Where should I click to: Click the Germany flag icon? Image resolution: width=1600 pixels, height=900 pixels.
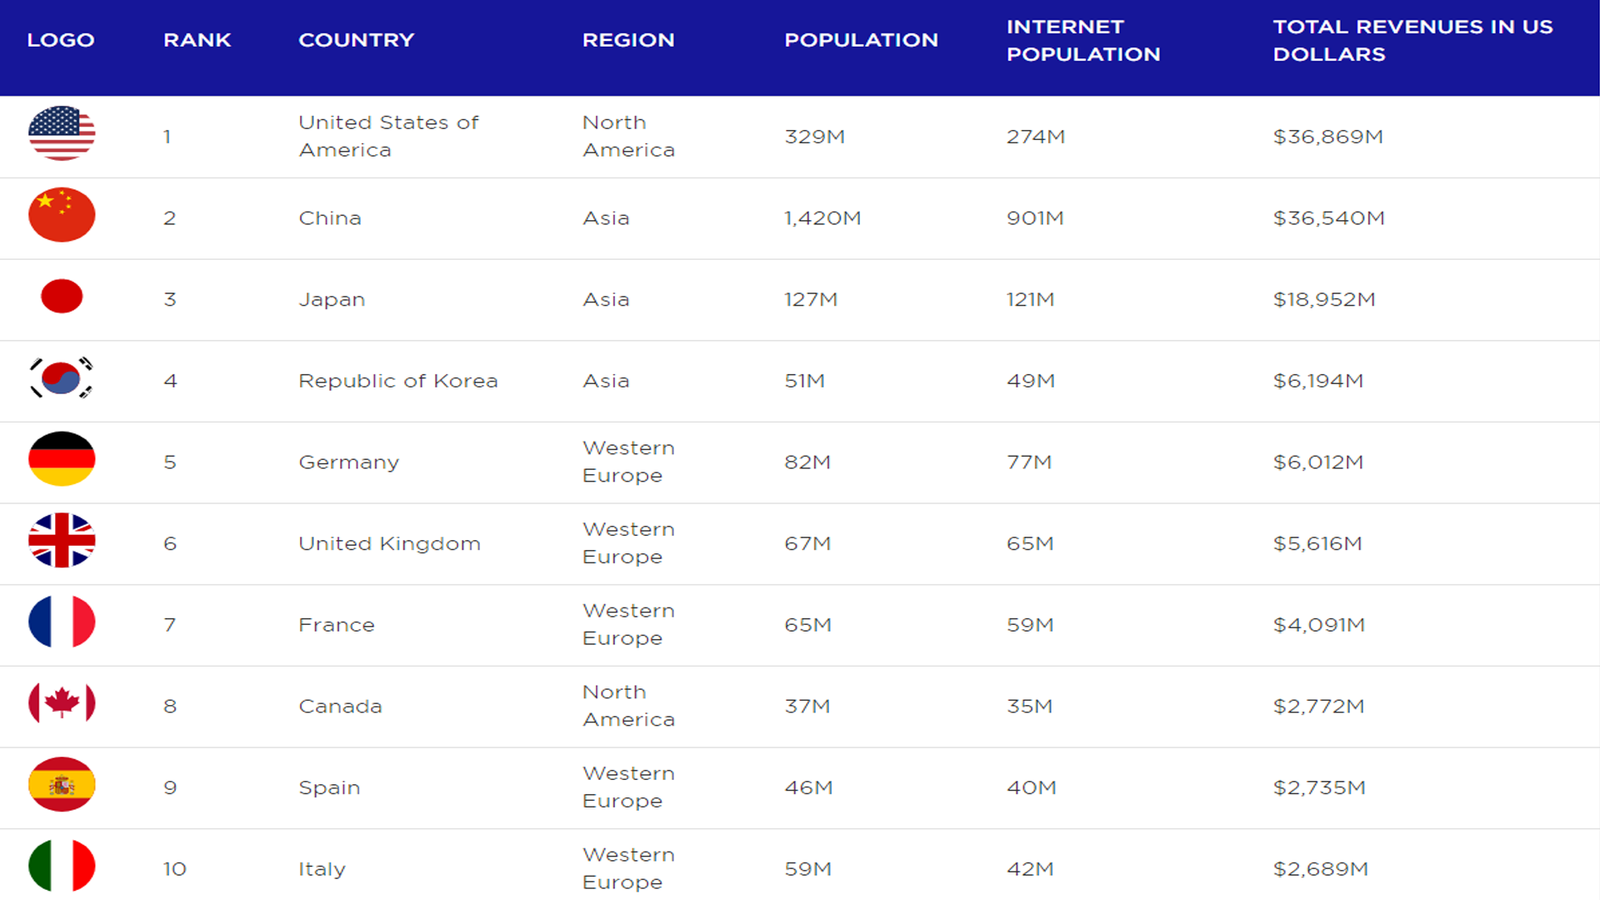(62, 461)
